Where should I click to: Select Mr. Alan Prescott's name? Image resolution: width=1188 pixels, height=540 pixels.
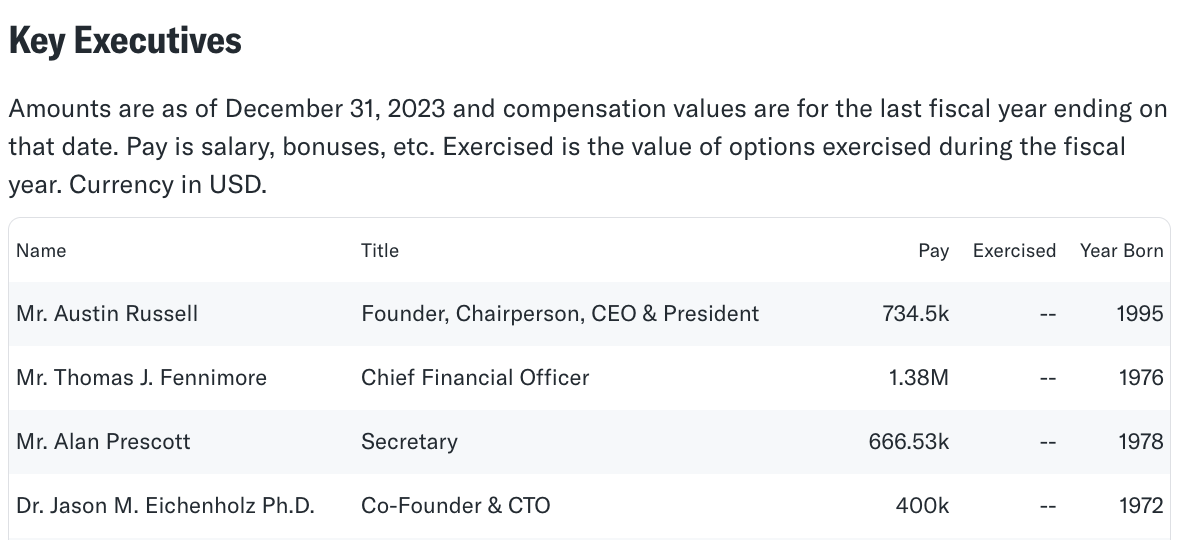pos(103,442)
